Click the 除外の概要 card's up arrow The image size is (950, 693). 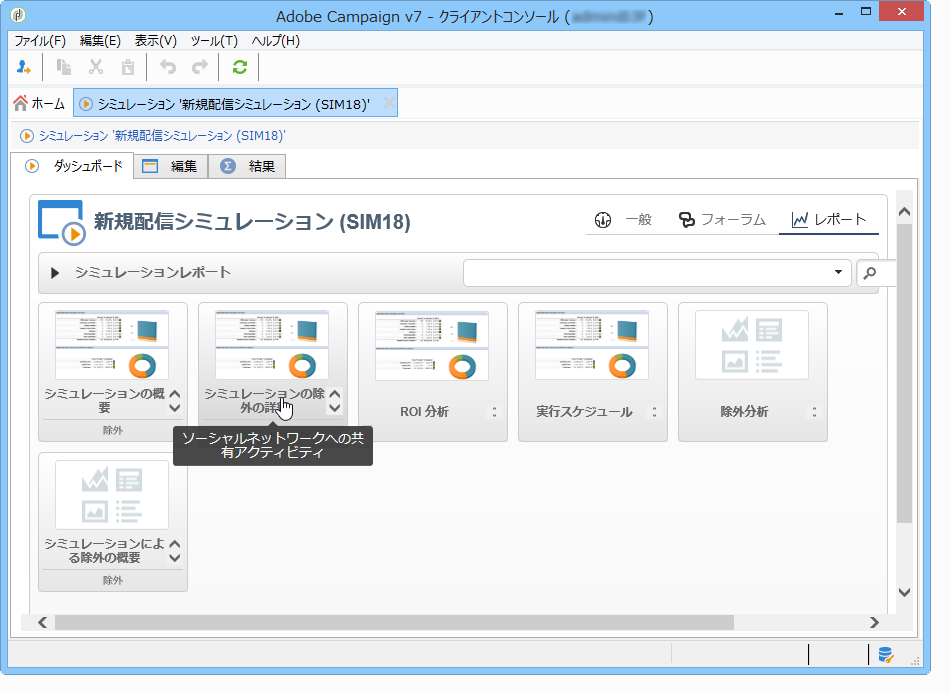pyautogui.click(x=175, y=543)
